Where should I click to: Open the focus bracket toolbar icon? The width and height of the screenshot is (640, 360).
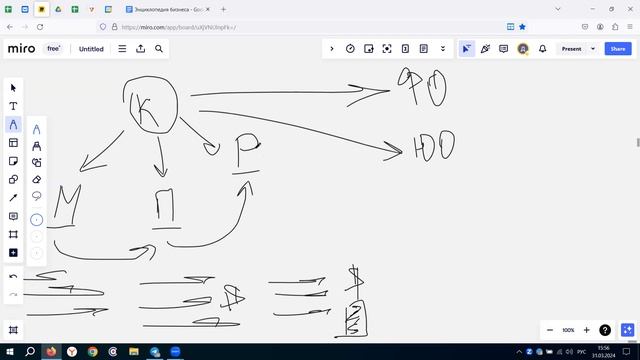pos(387,49)
